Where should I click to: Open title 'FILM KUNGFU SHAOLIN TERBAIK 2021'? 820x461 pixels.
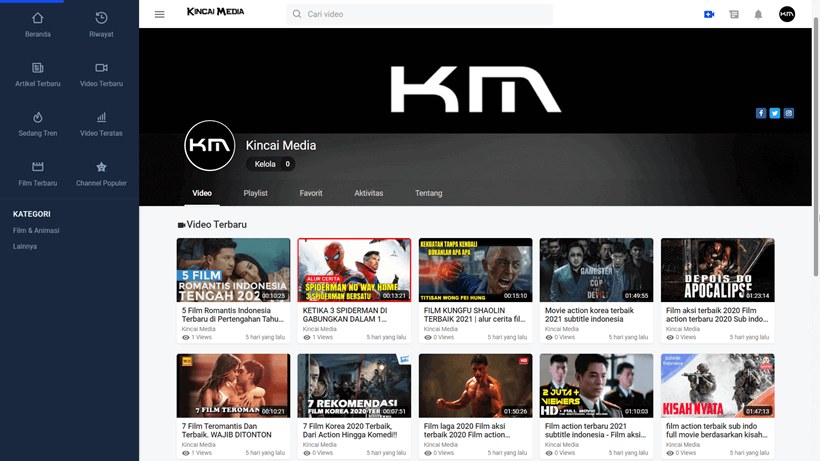click(x=474, y=315)
